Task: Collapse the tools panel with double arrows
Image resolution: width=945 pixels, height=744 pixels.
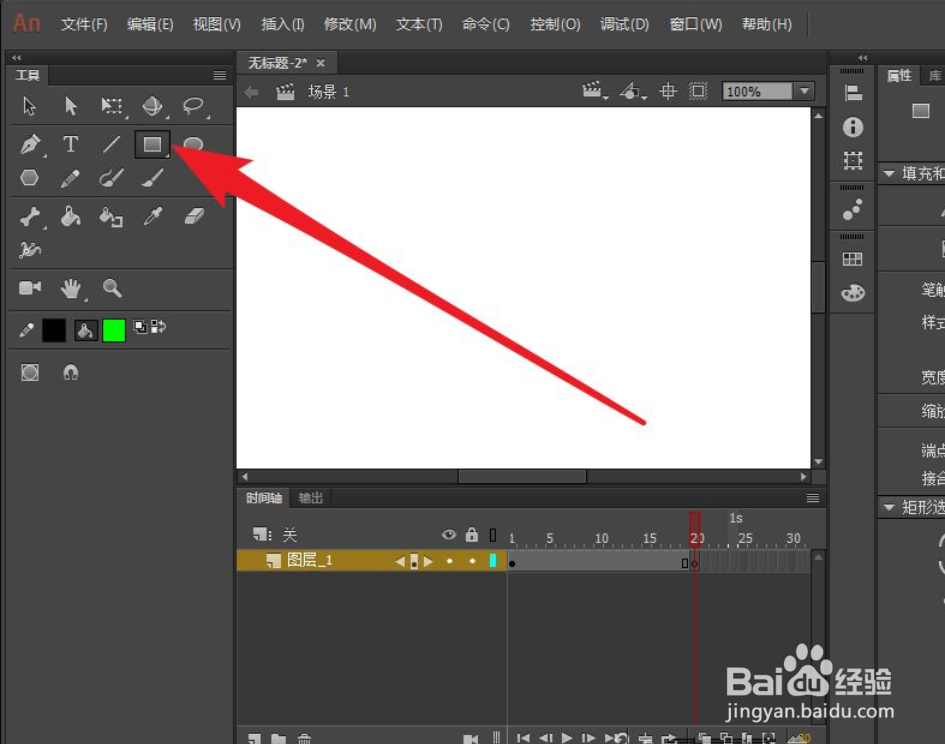Action: (x=16, y=58)
